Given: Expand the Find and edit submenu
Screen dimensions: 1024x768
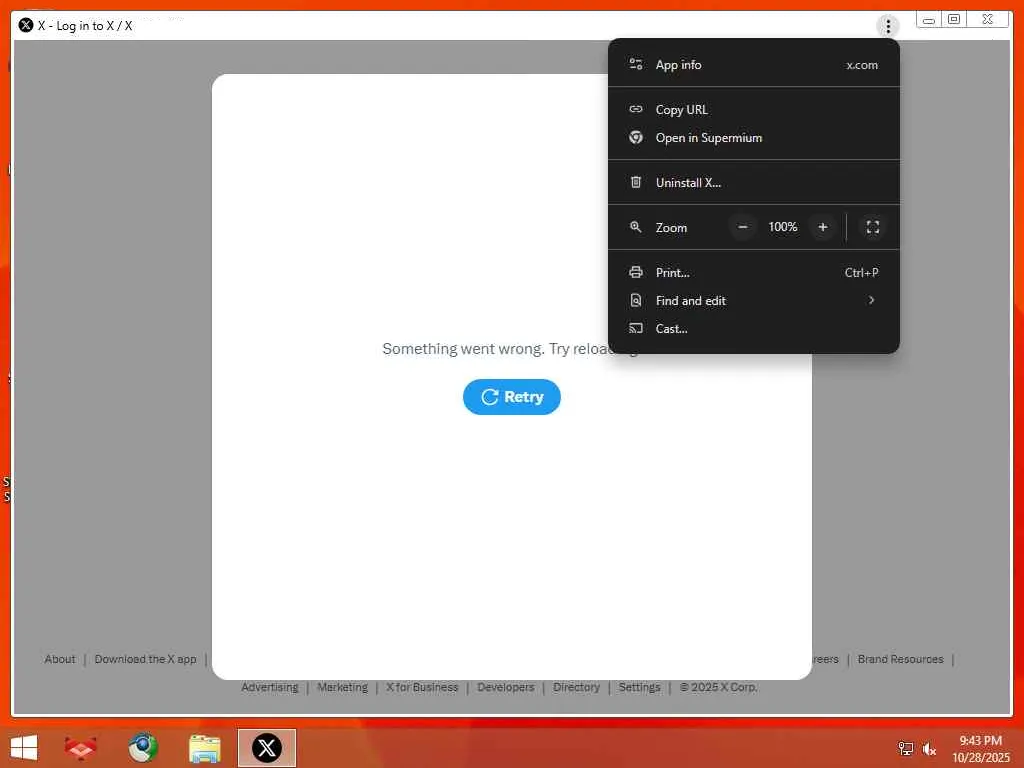Looking at the screenshot, I should (x=754, y=301).
